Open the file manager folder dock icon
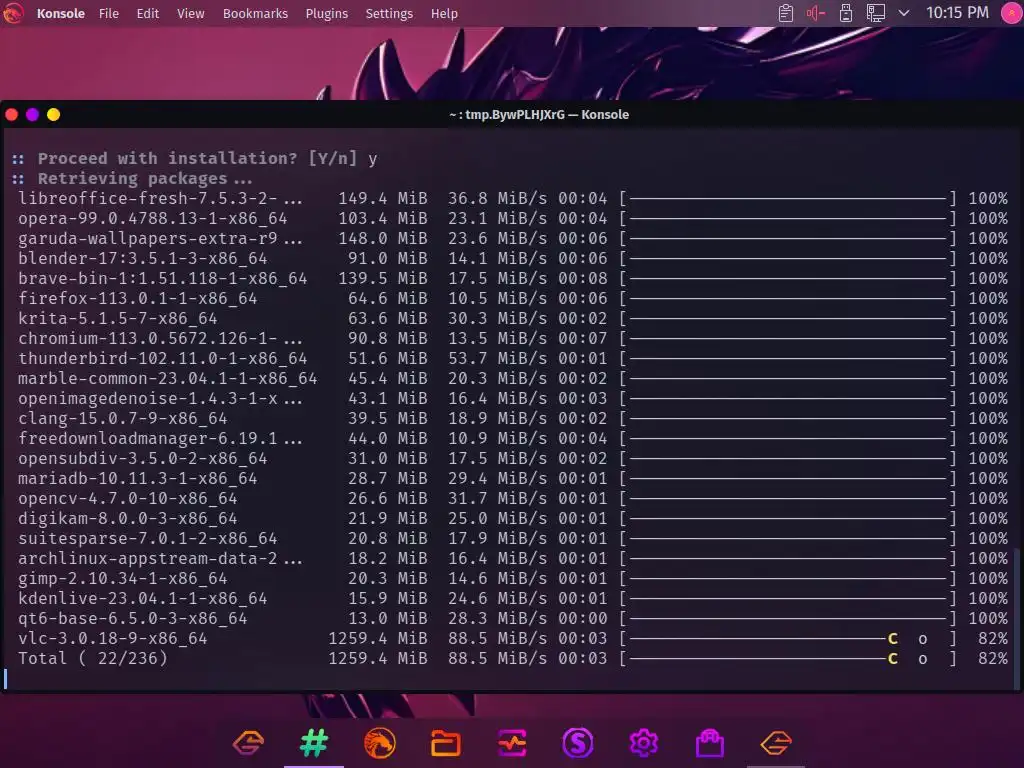Viewport: 1024px width, 768px height. click(x=446, y=743)
